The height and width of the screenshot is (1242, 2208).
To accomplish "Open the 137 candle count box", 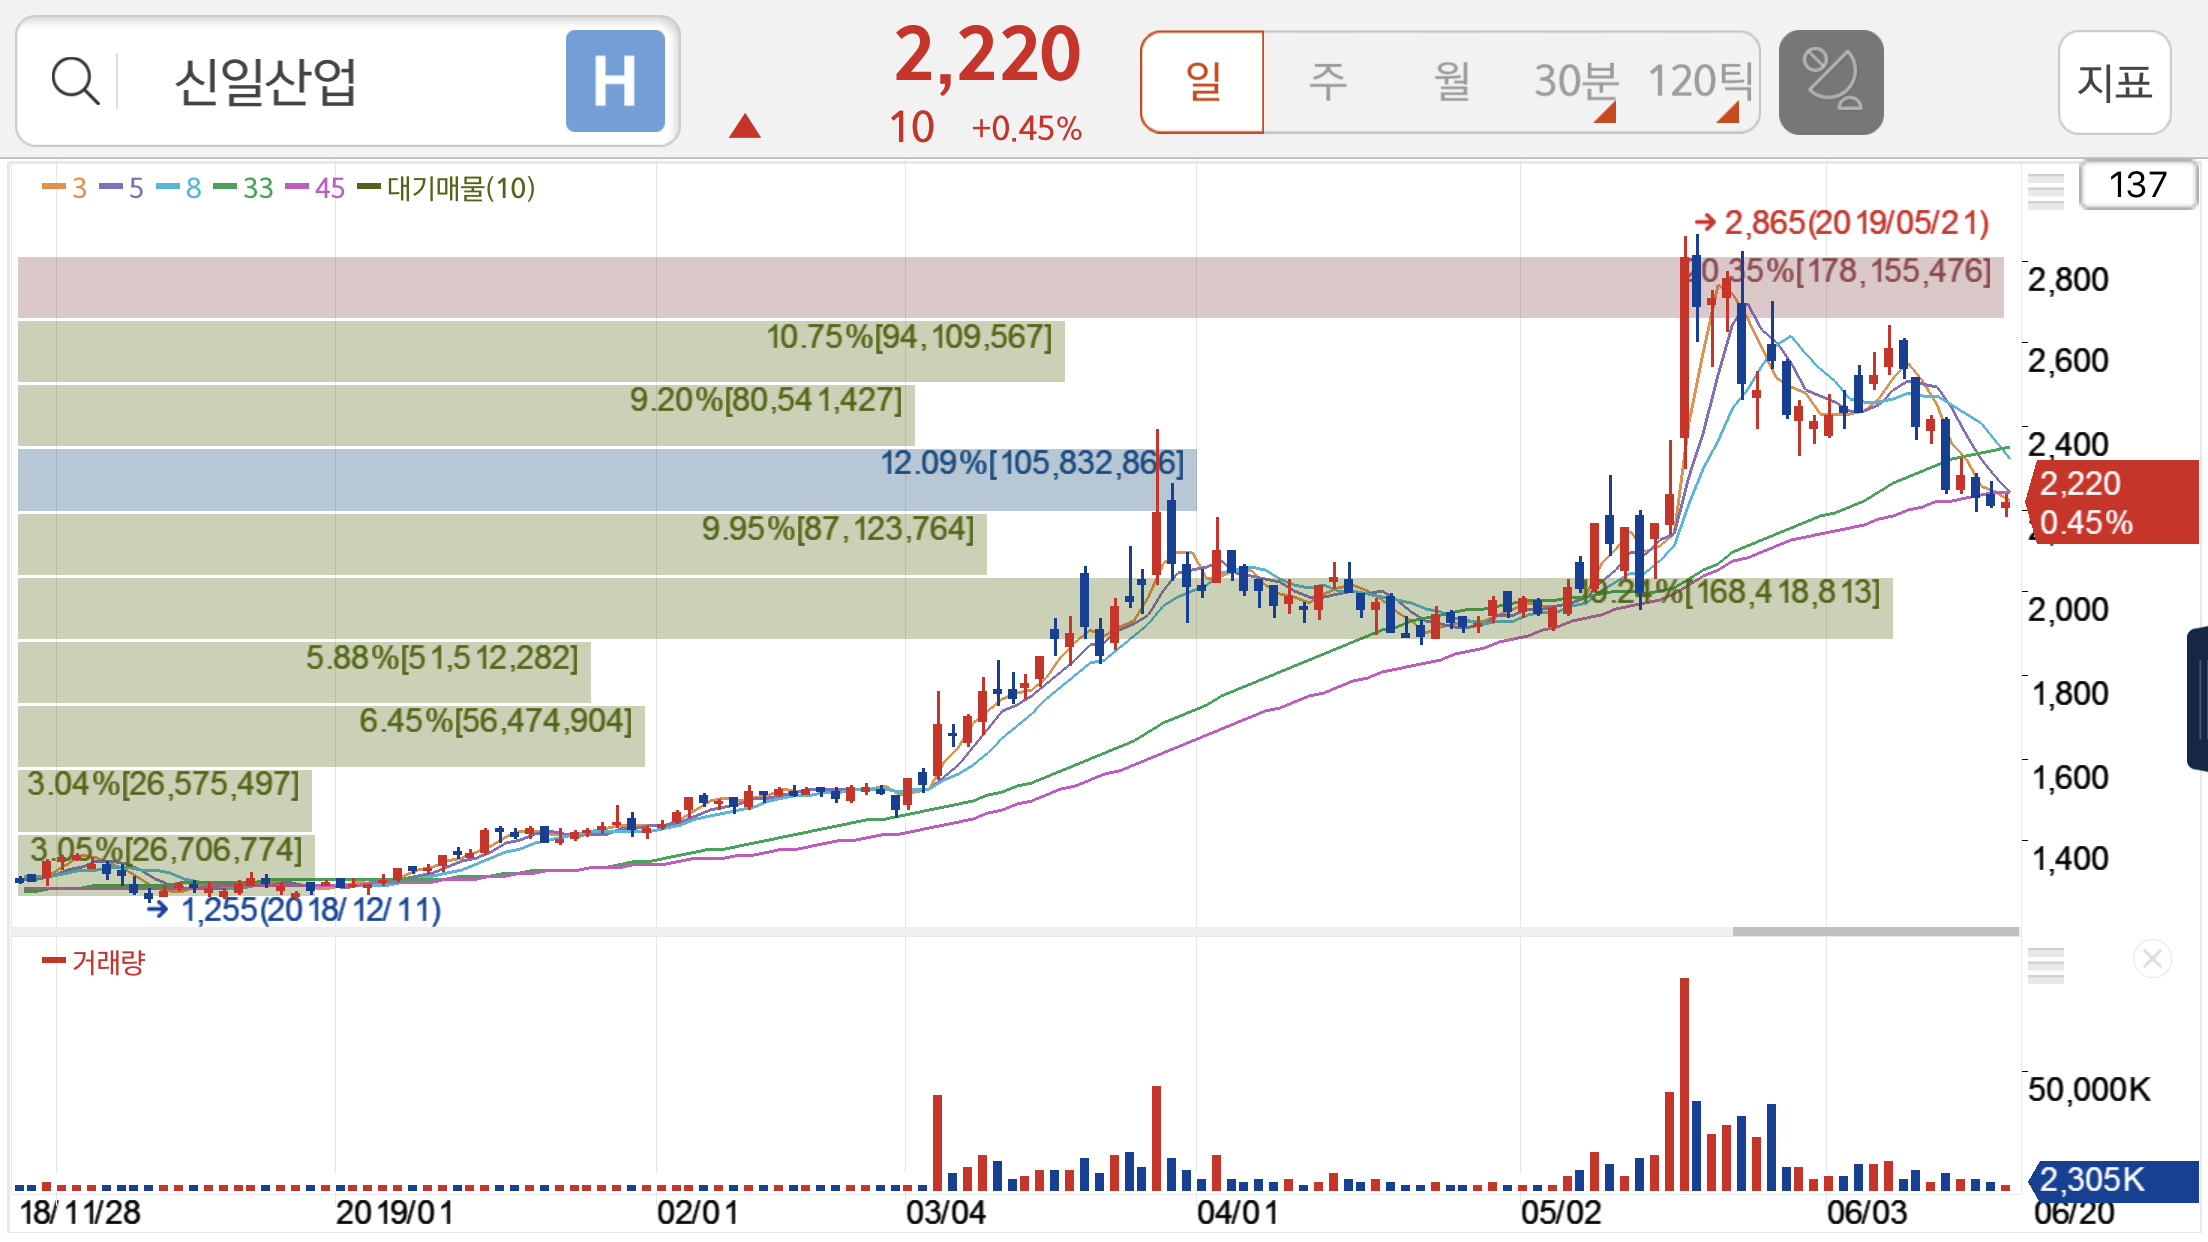I will 2137,185.
